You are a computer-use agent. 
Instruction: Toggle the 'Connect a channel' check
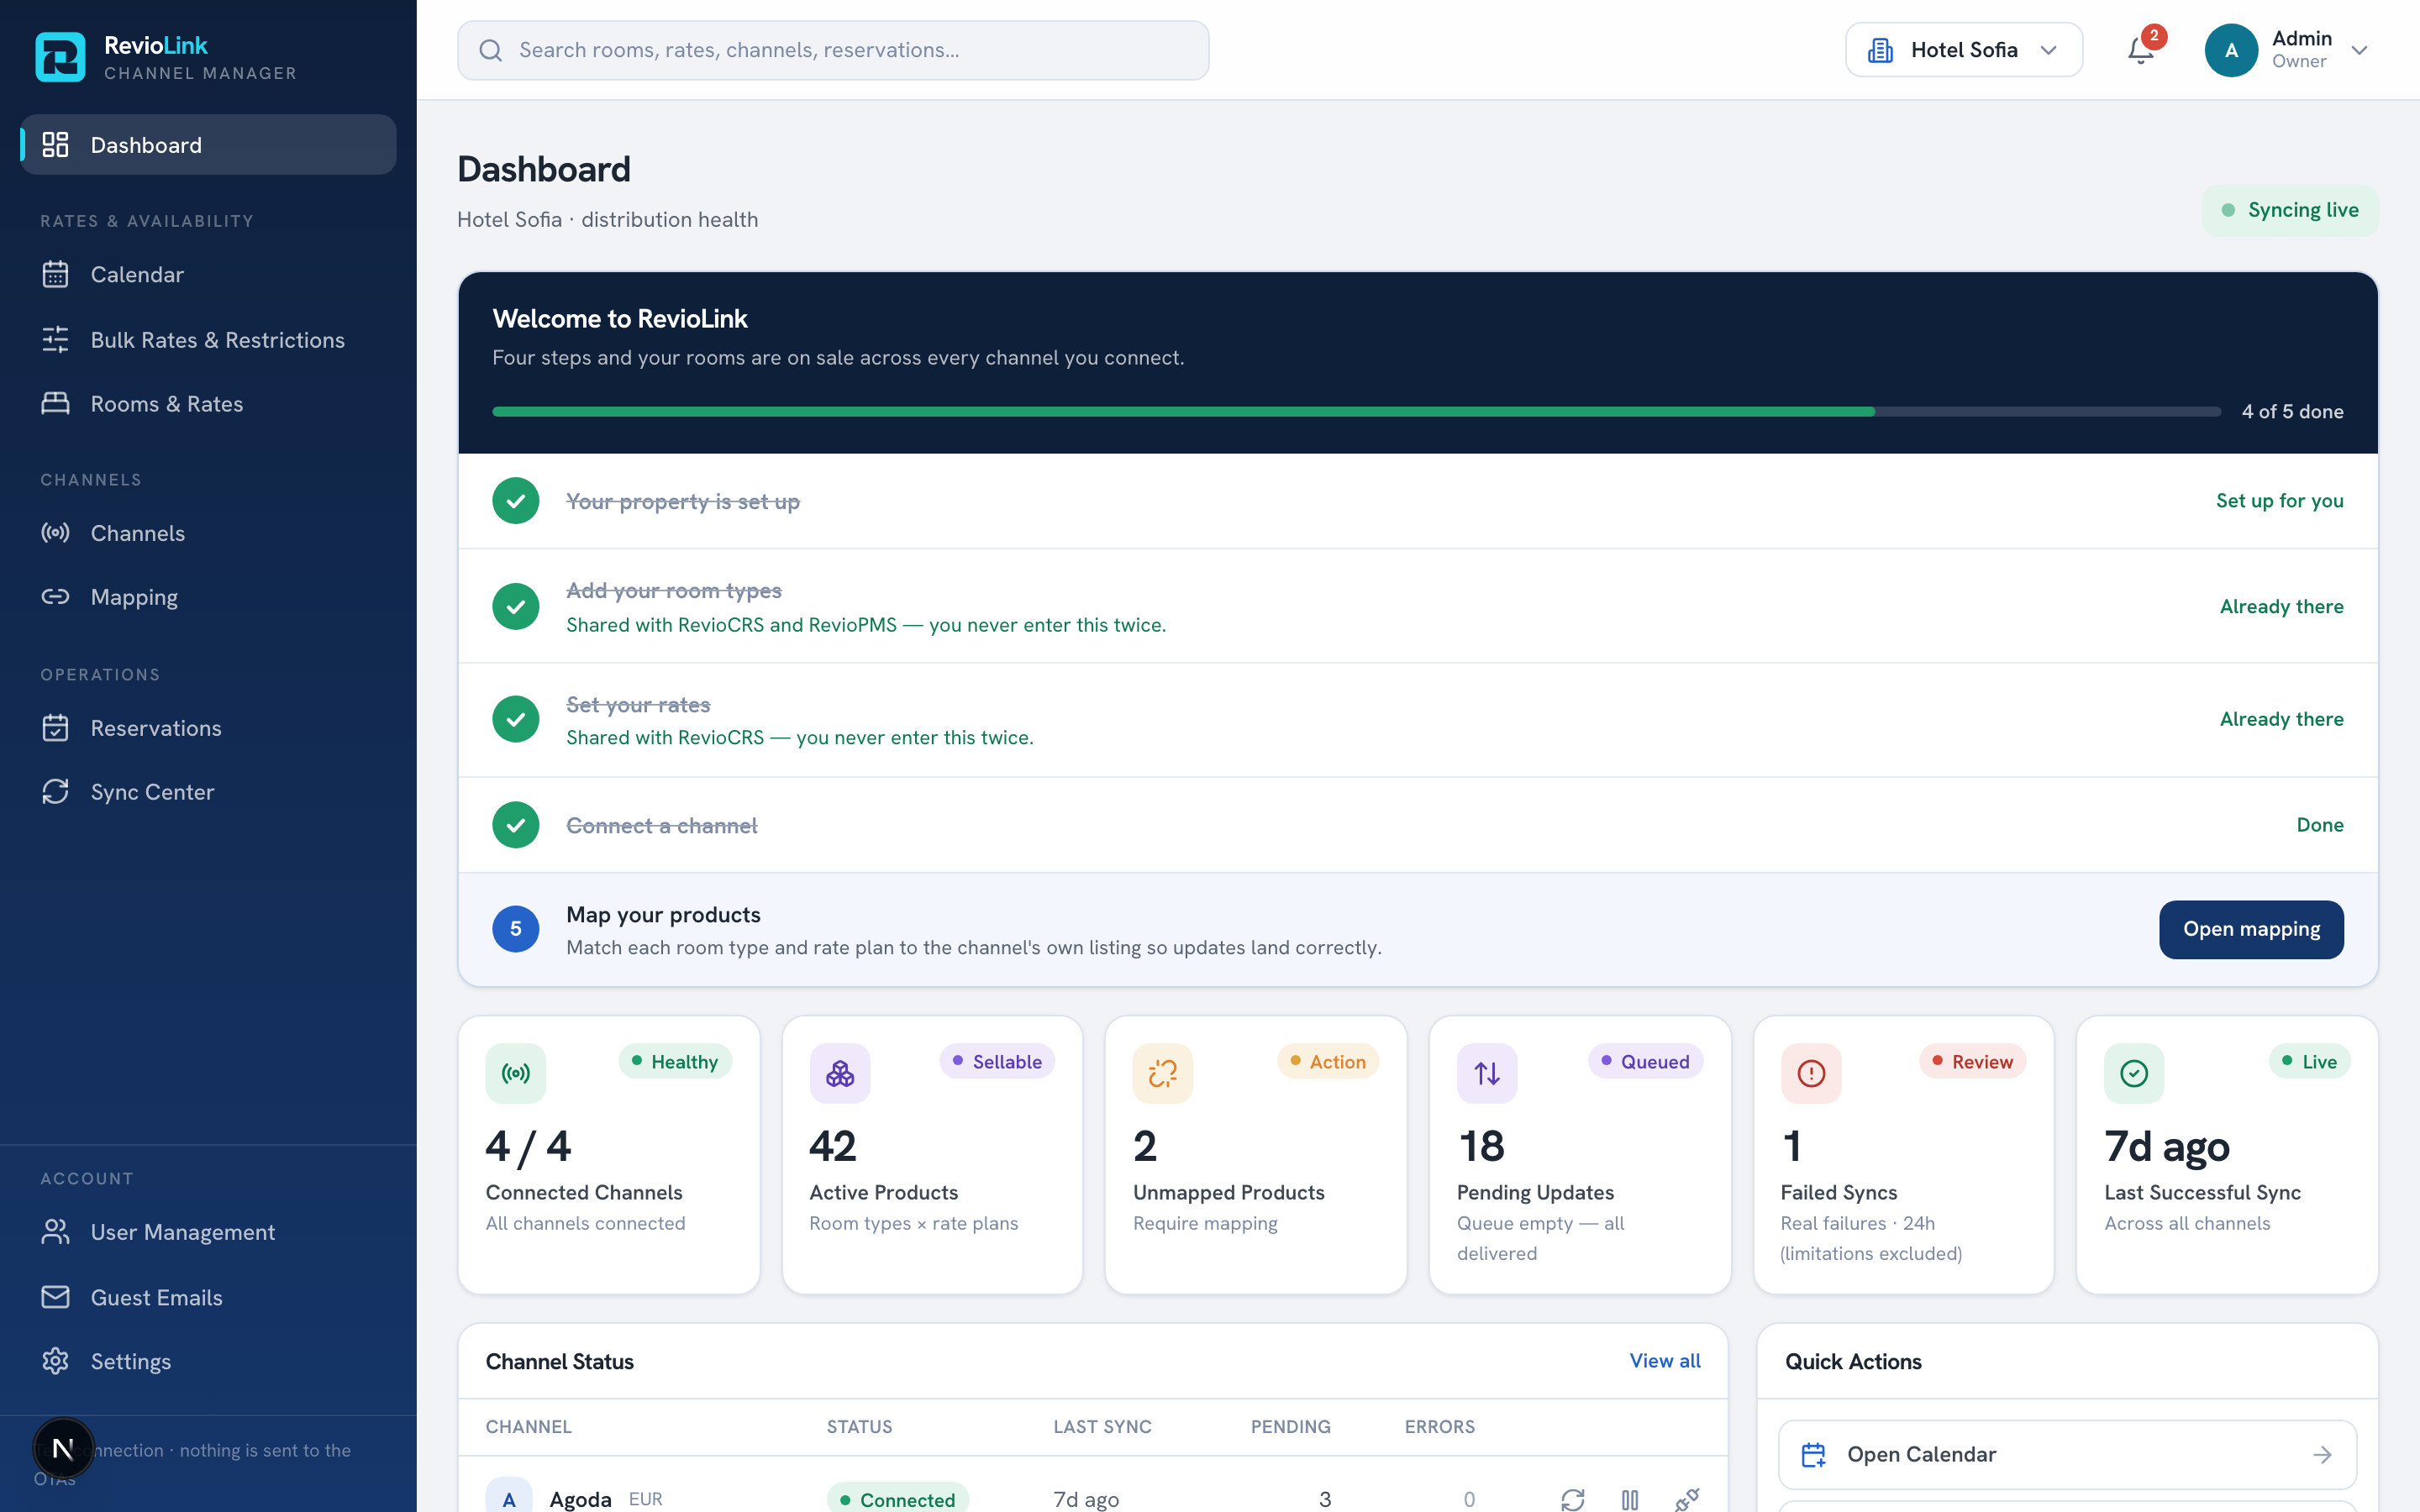[516, 825]
